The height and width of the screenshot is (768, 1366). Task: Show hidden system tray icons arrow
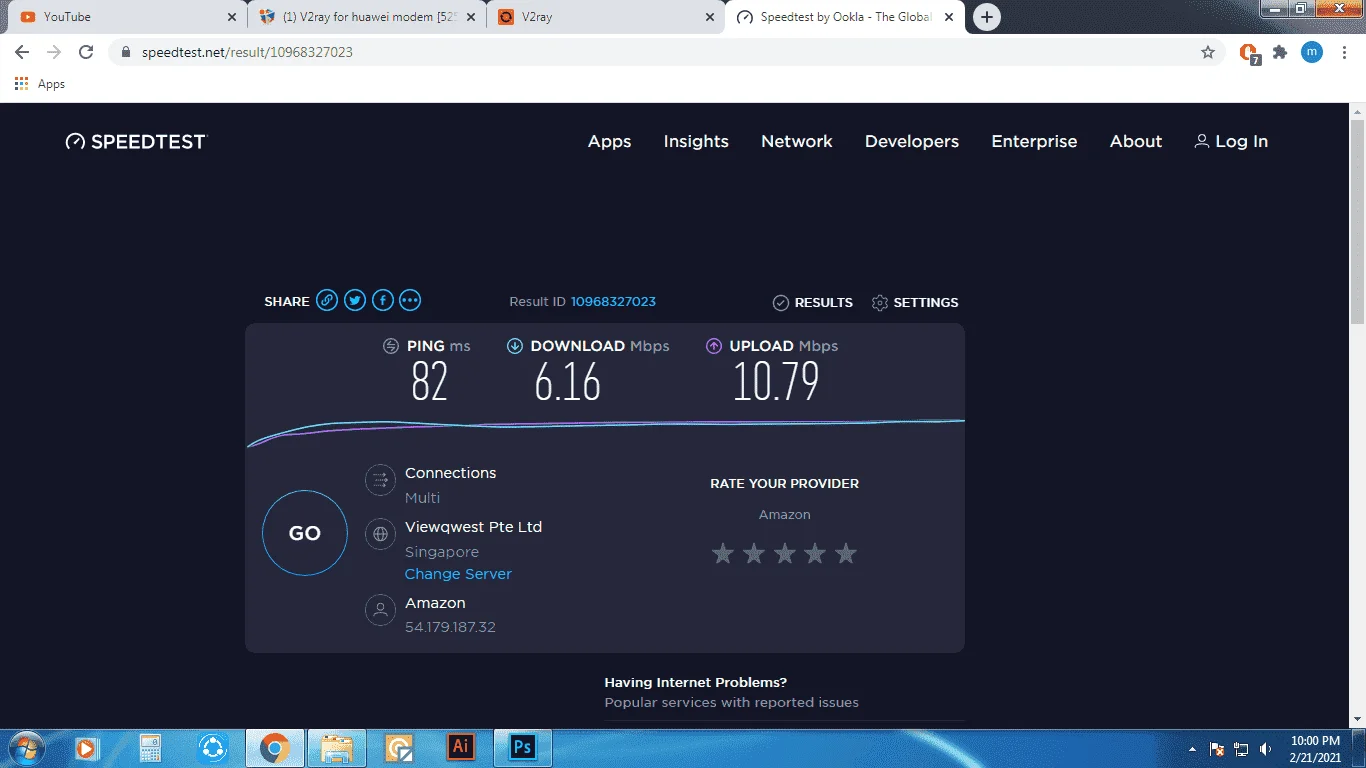click(1192, 748)
